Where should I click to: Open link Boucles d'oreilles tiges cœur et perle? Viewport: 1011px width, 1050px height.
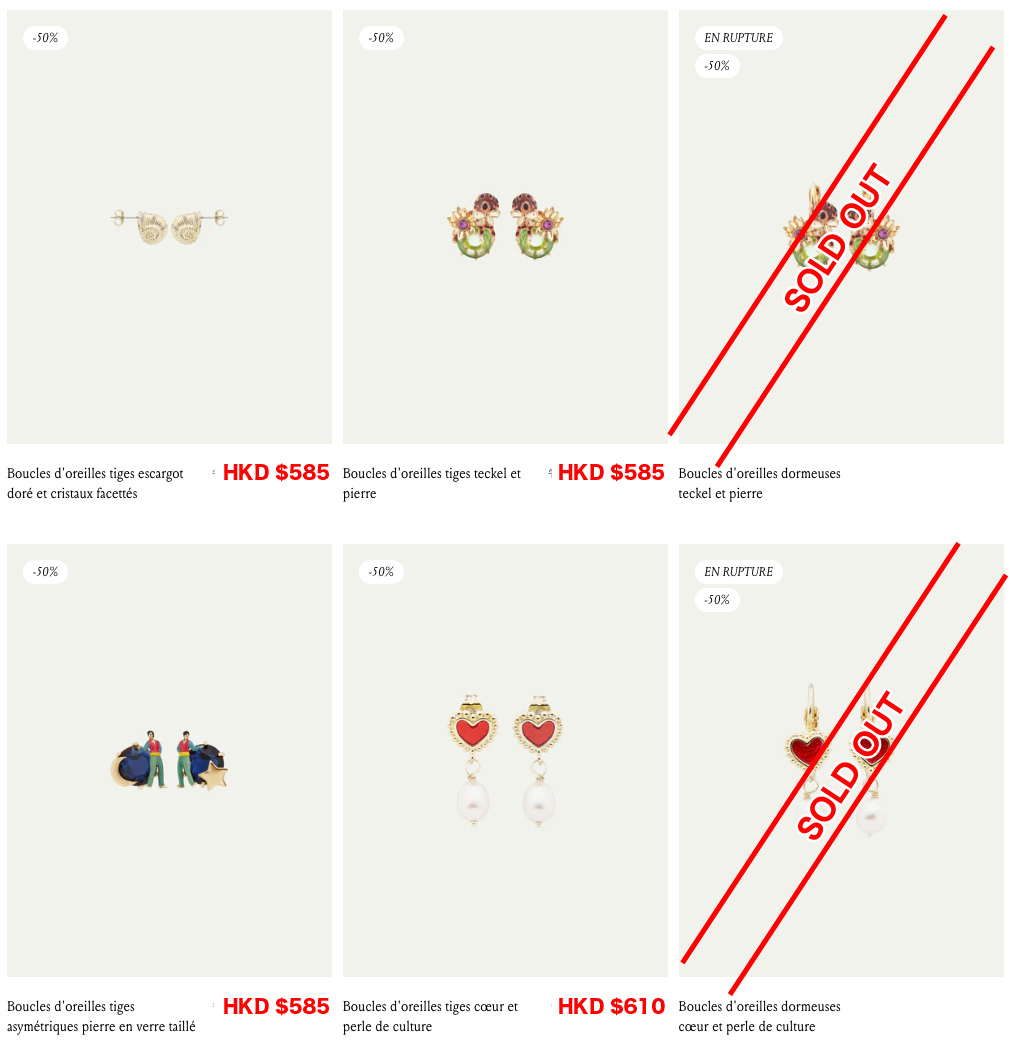pyautogui.click(x=431, y=1017)
